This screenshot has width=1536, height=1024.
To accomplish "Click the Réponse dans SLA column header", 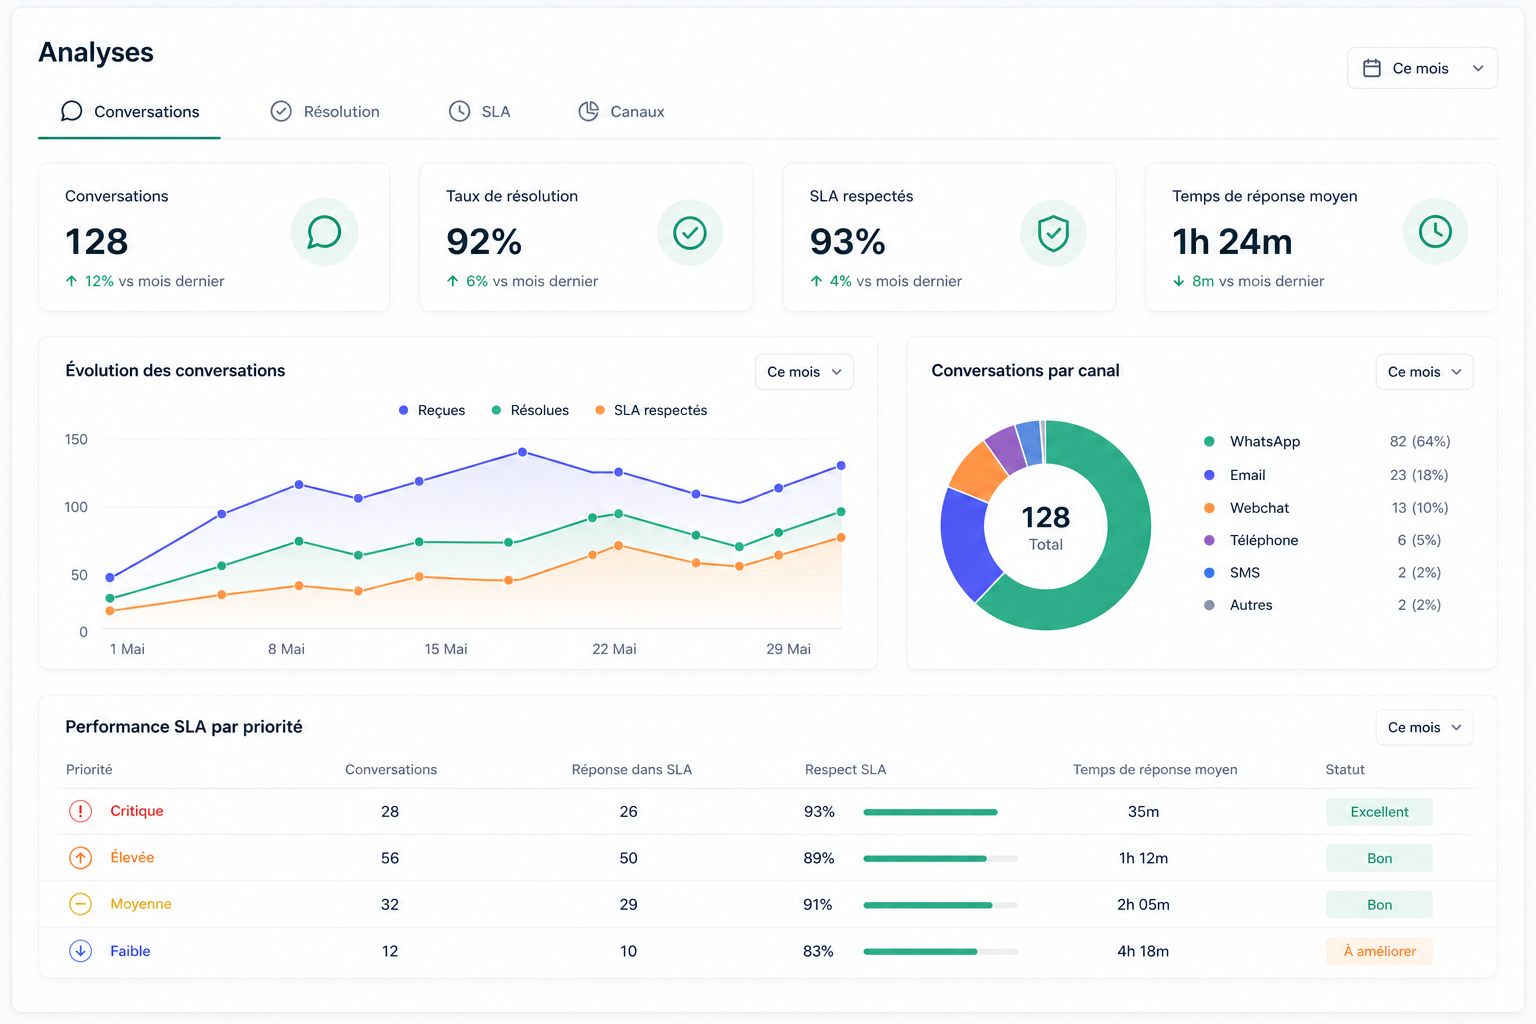I will (x=632, y=769).
